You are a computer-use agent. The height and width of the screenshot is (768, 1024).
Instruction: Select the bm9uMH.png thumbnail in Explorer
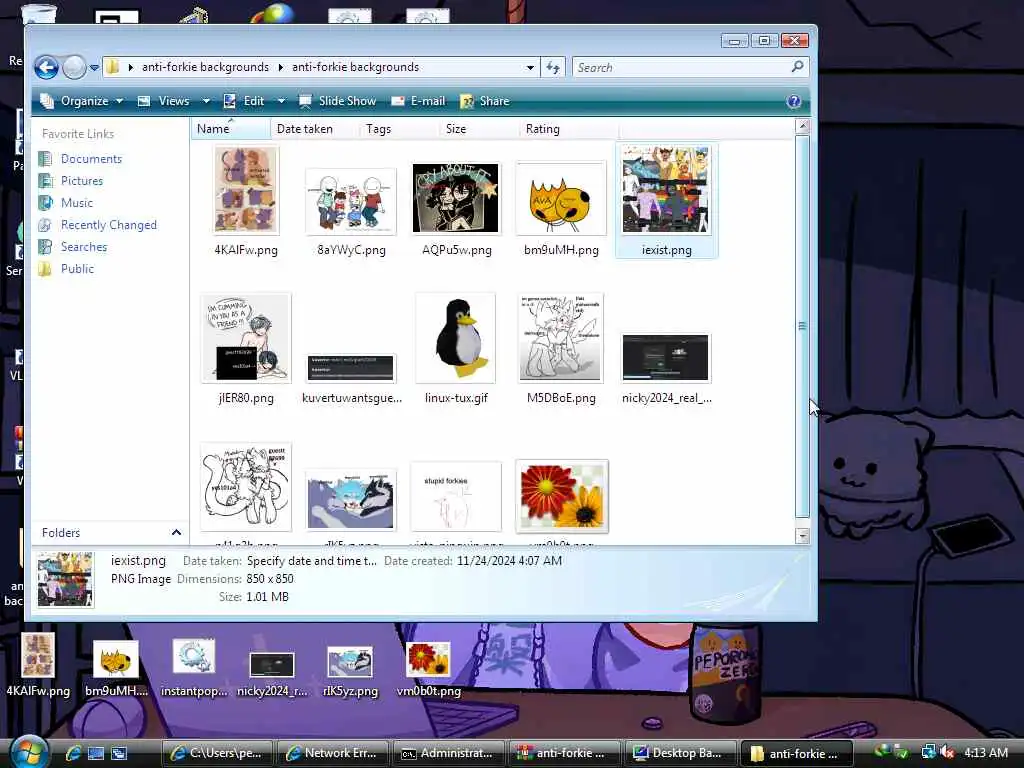561,199
